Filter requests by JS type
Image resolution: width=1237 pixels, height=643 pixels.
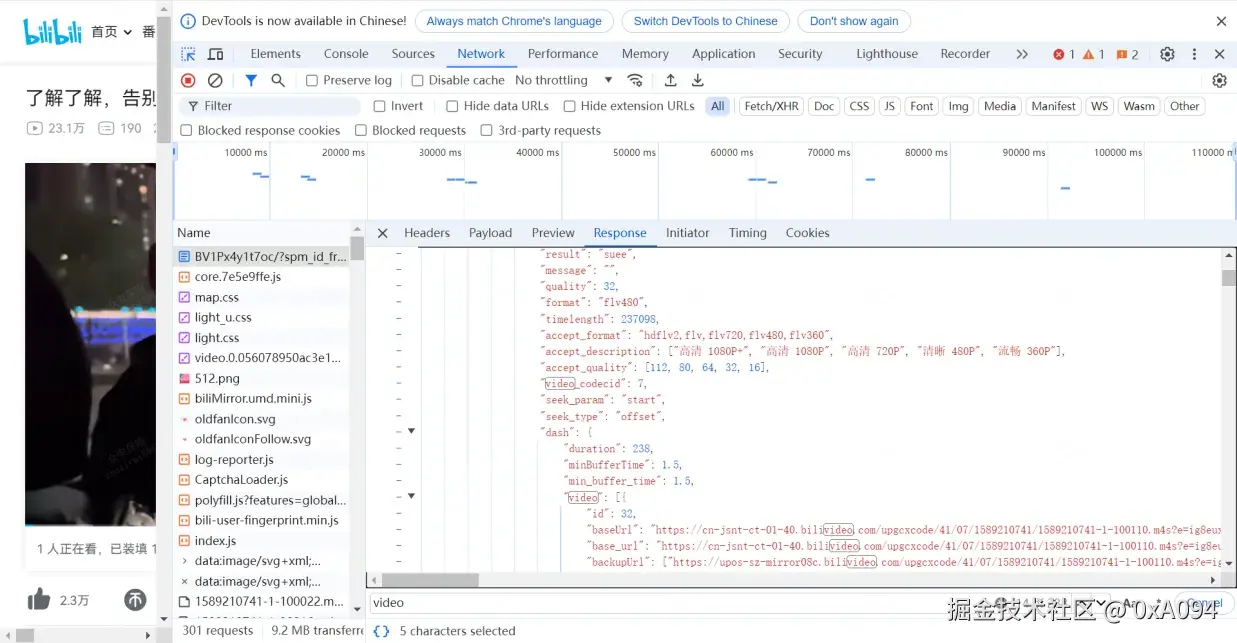tap(889, 106)
